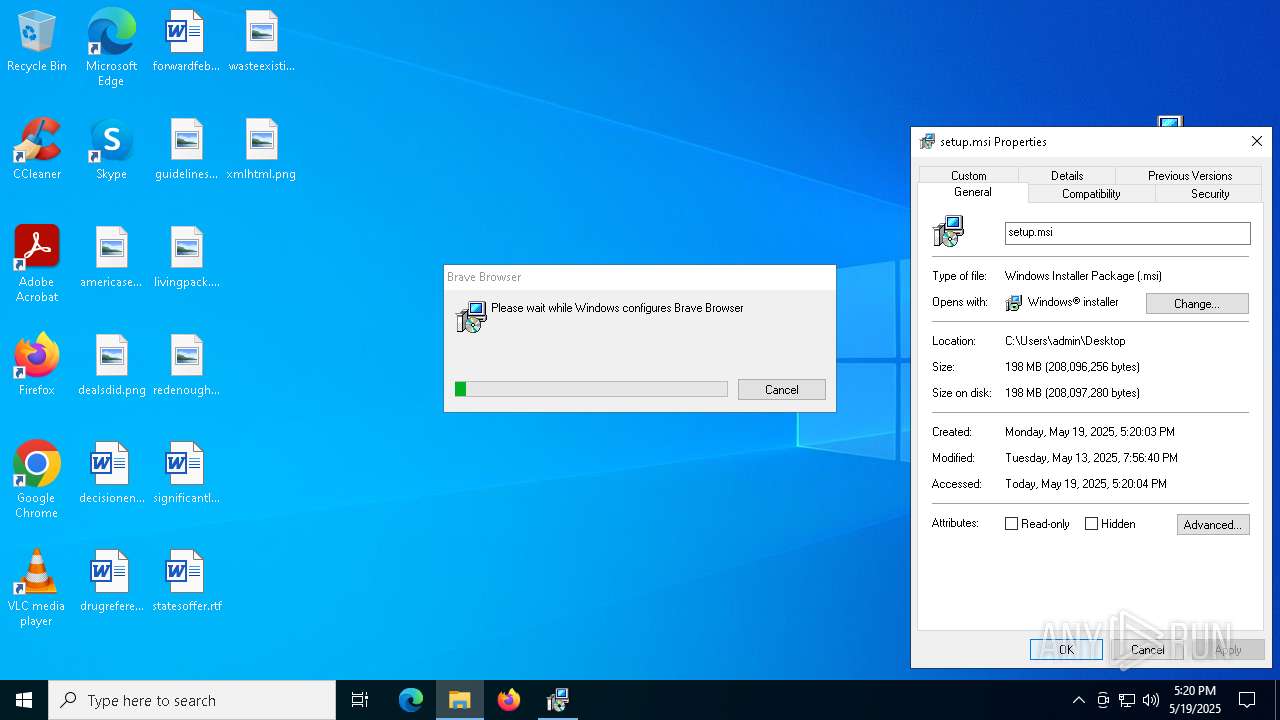Select the forwardfeb Word document icon
Viewport: 1280px width, 720px height.
186,41
